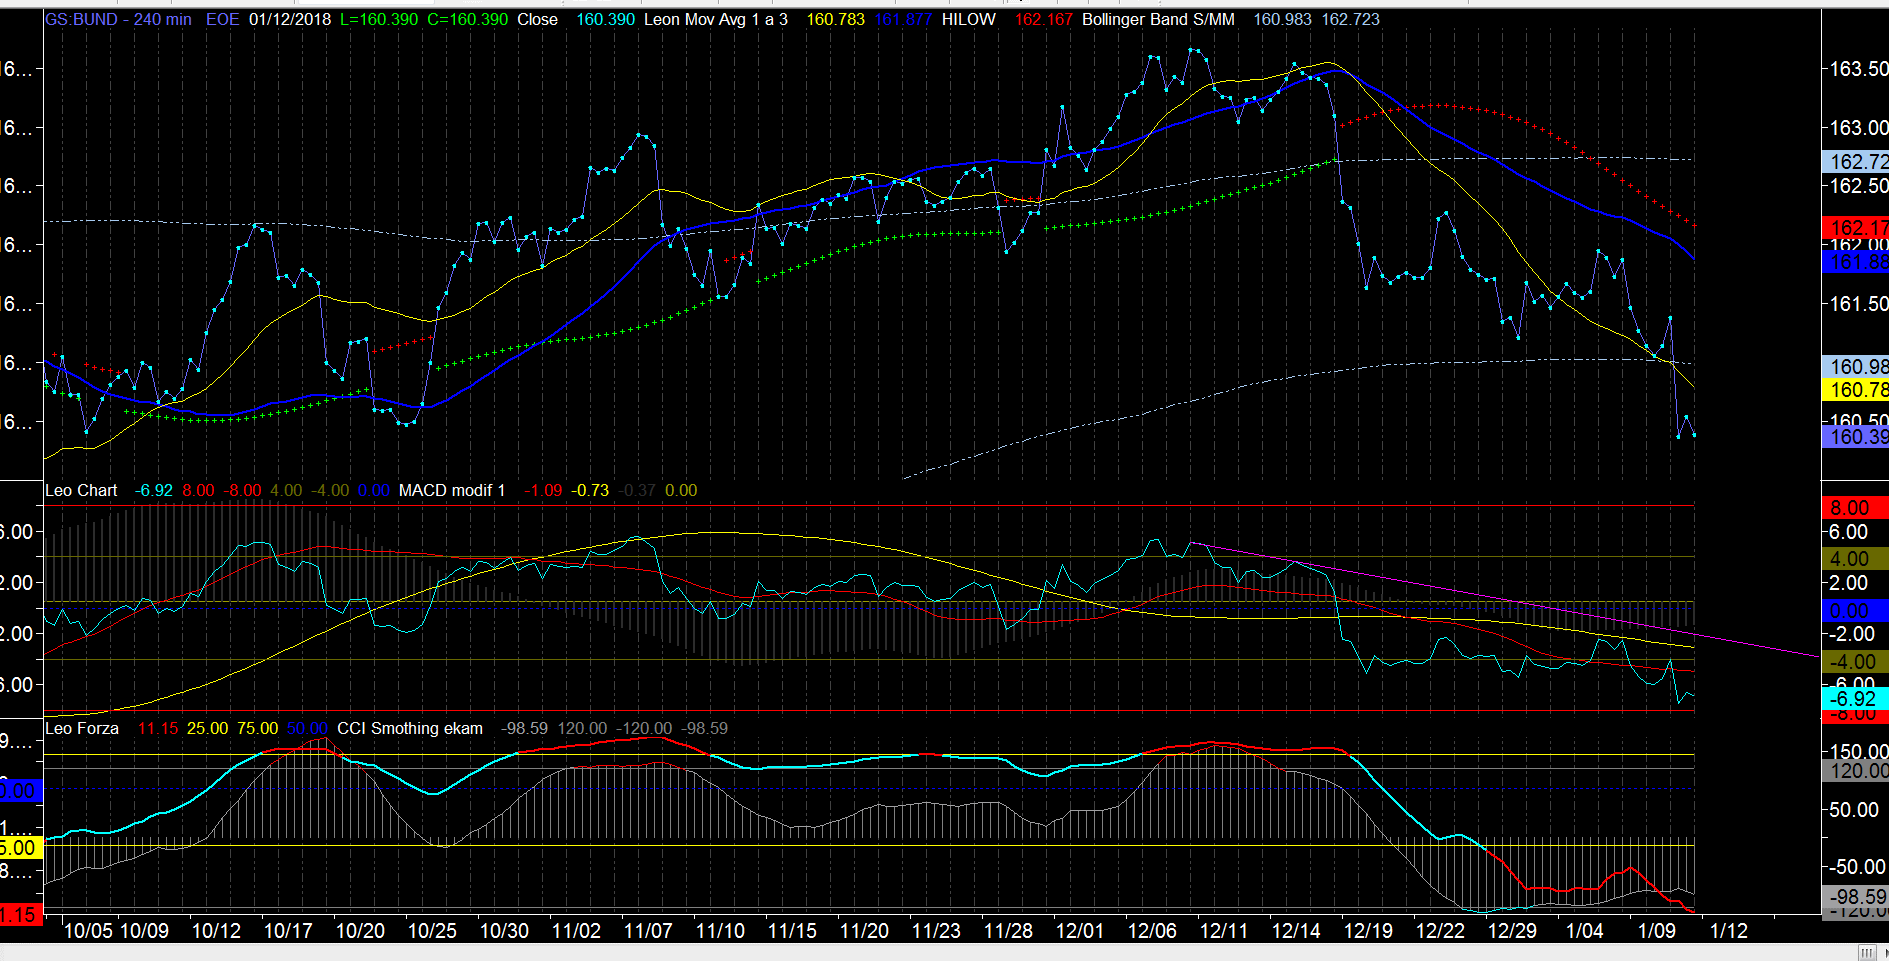The height and width of the screenshot is (961, 1889).
Task: Click the CCI Smothing ekam label
Action: 410,728
